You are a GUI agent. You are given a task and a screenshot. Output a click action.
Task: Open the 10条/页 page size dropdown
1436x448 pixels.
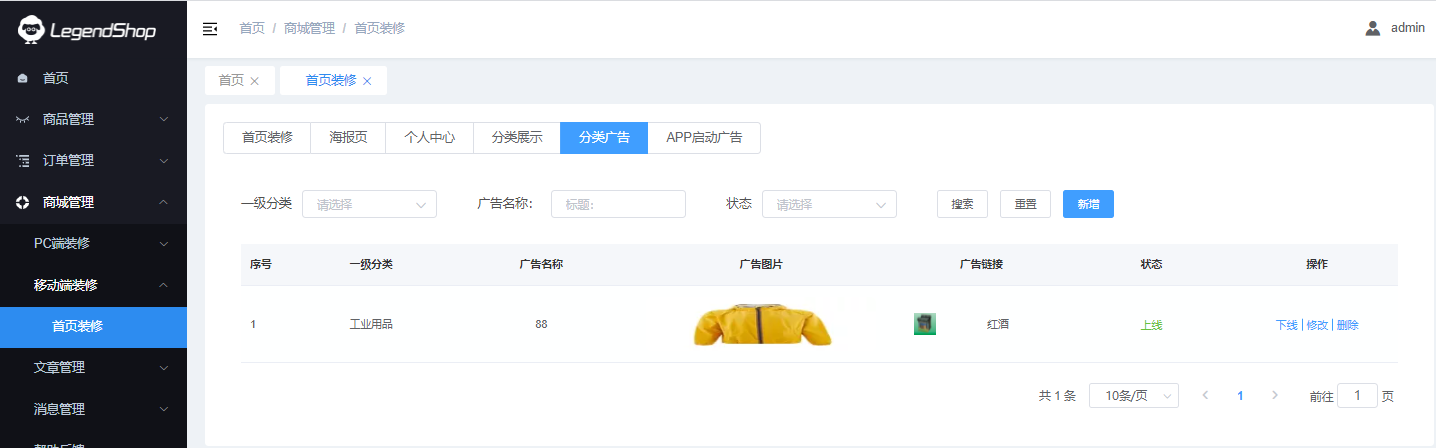pos(1133,396)
